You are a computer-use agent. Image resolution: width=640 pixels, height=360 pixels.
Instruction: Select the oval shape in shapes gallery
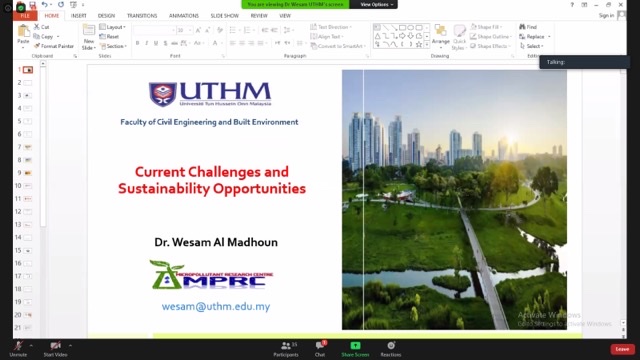411,27
